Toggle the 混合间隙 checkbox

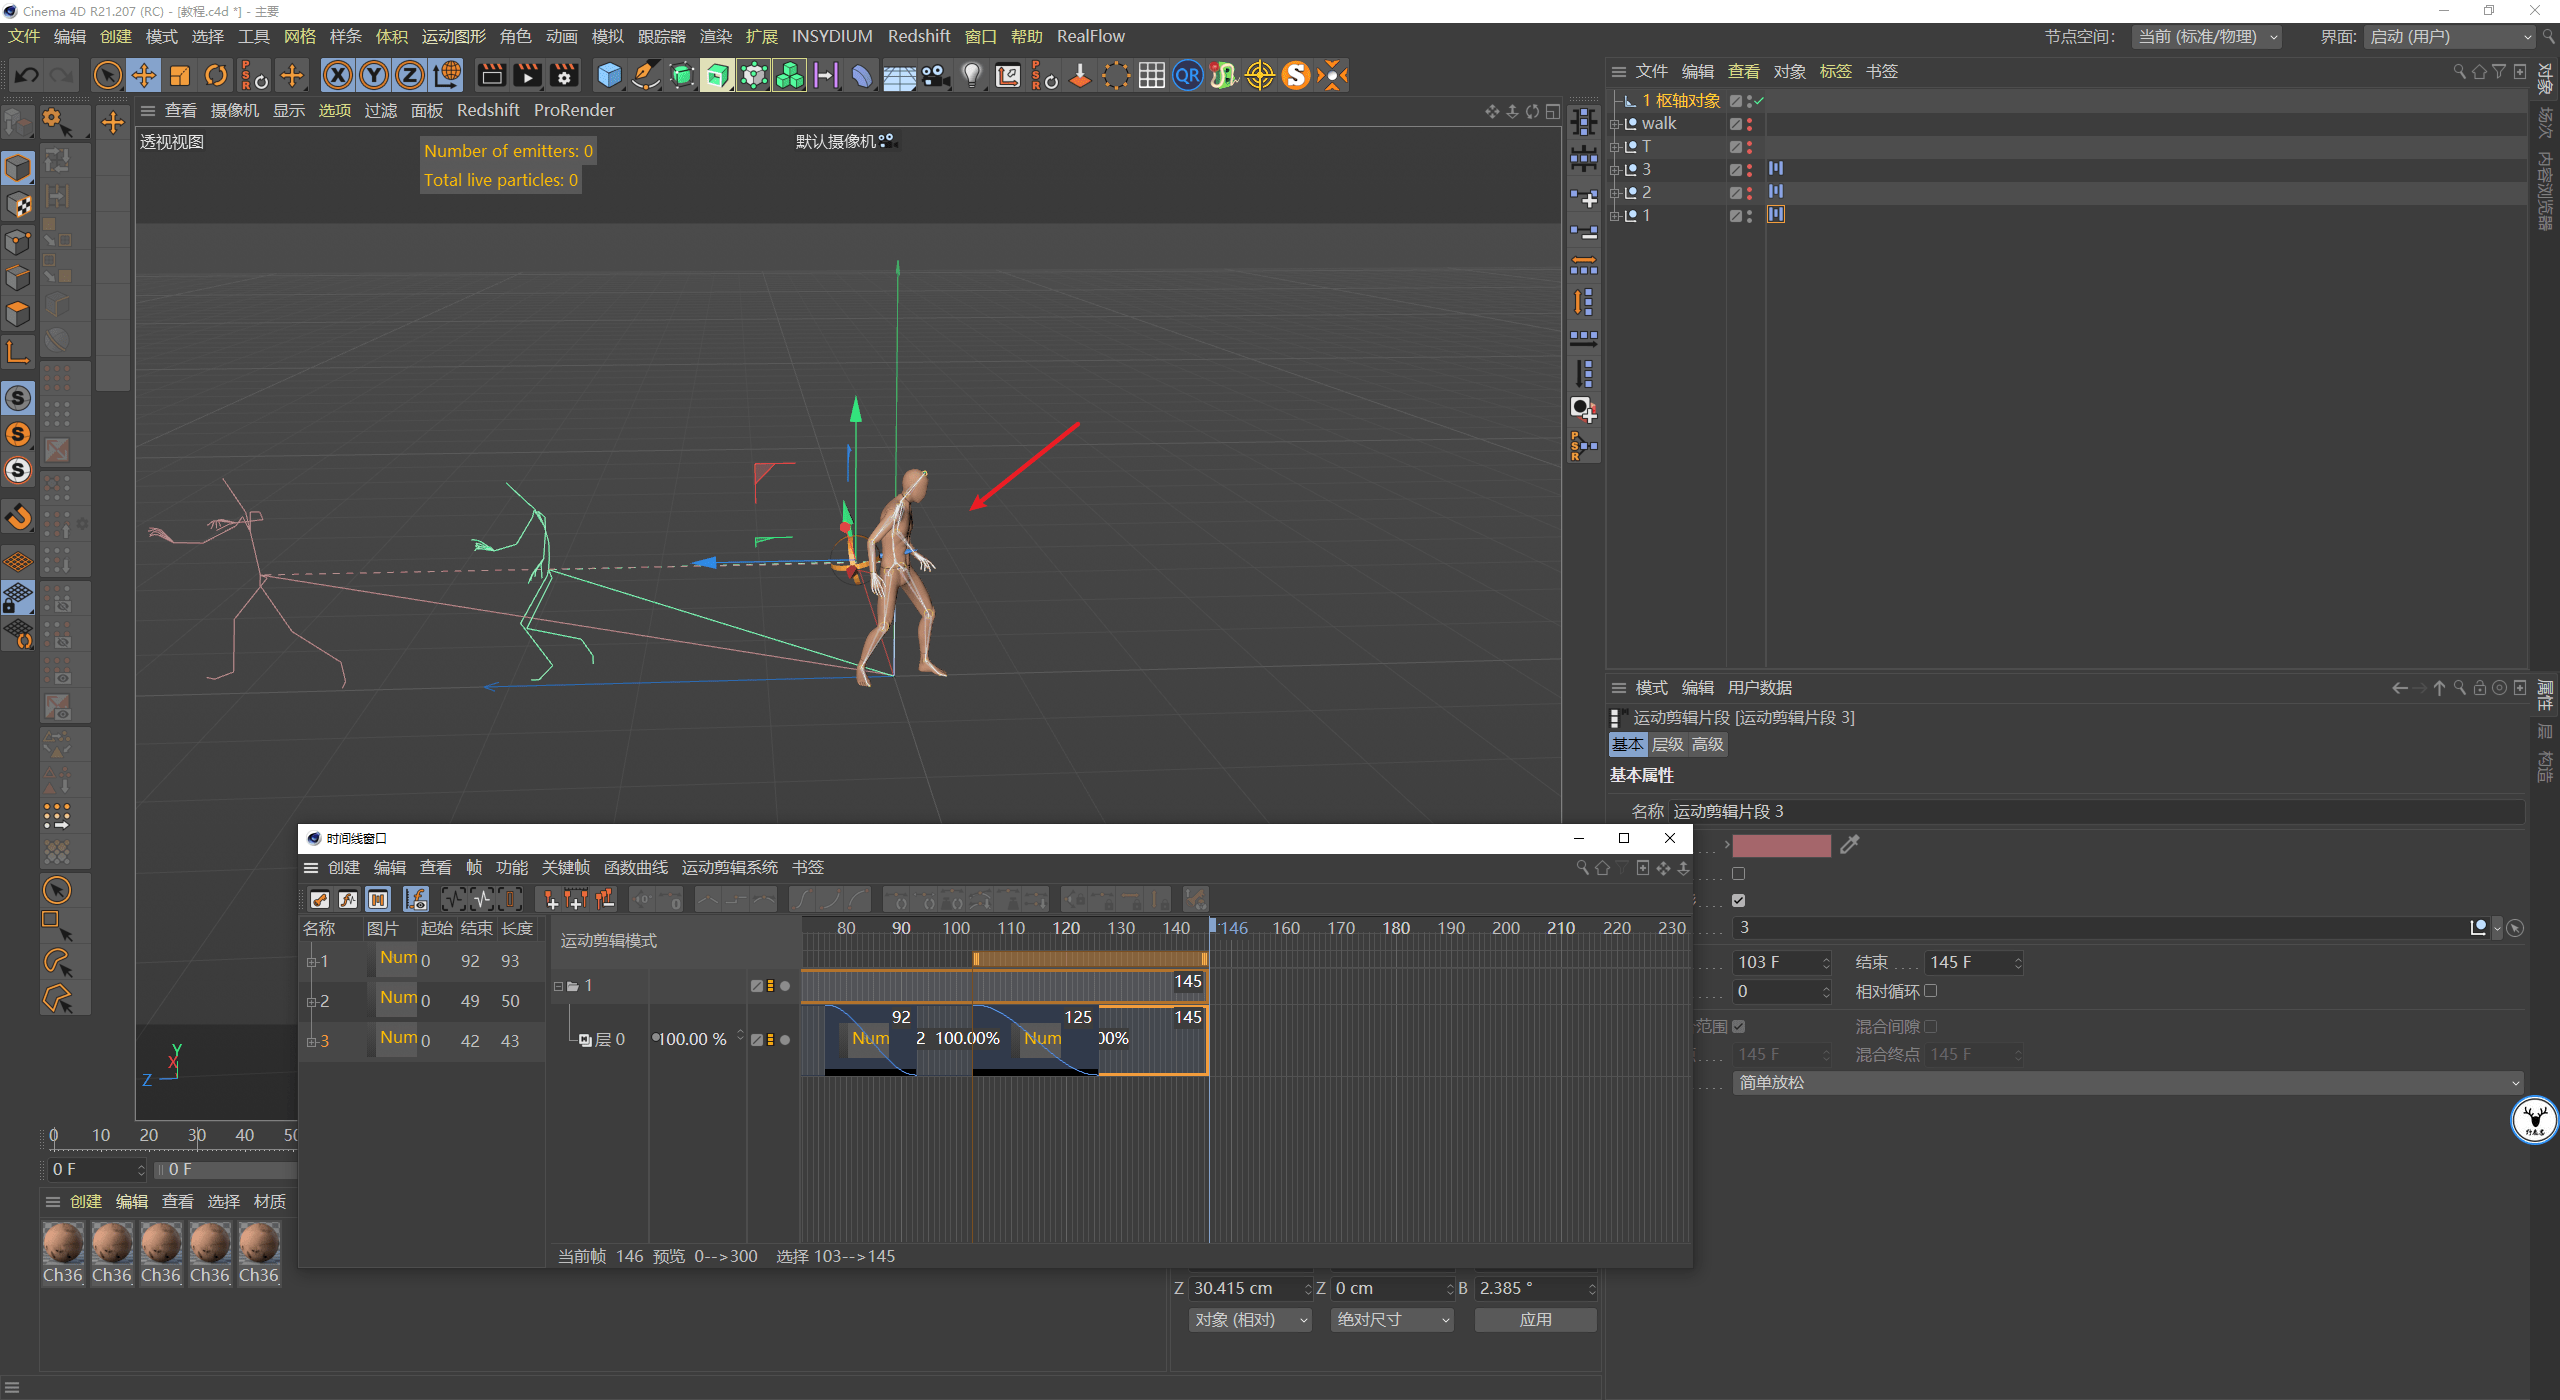pos(1931,1026)
